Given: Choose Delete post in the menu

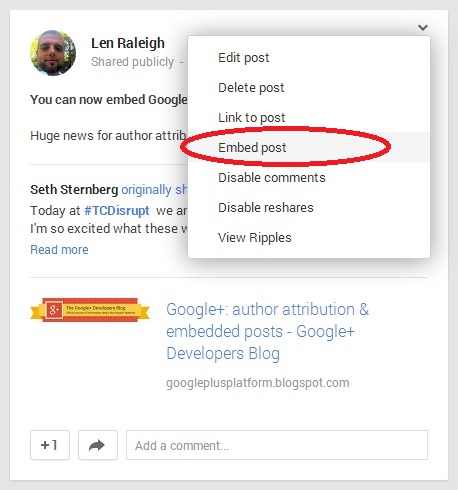Looking at the screenshot, I should (309, 88).
